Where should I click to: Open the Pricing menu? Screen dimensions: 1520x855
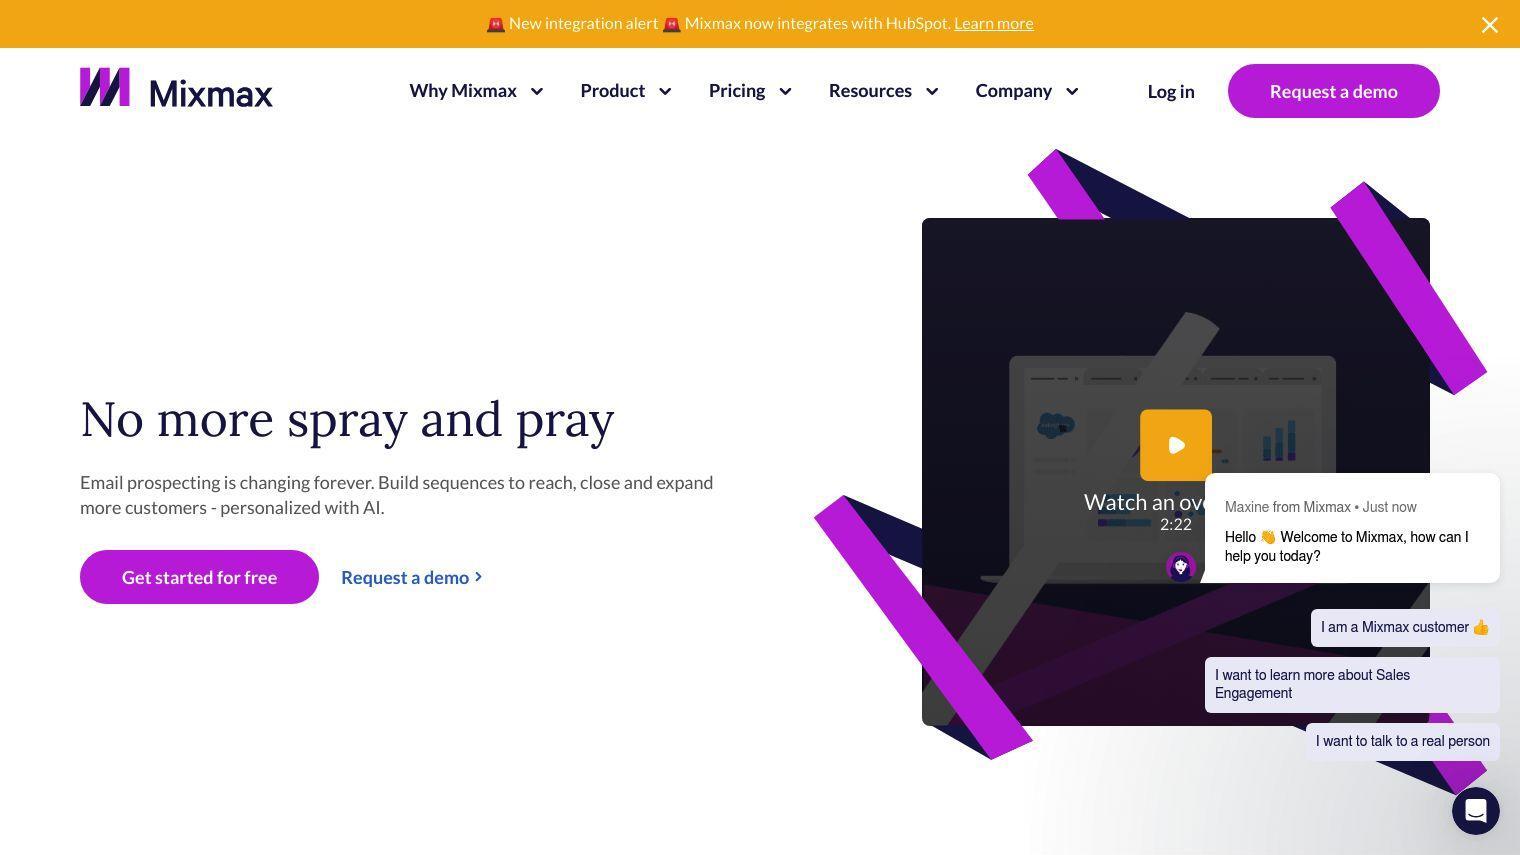[737, 91]
